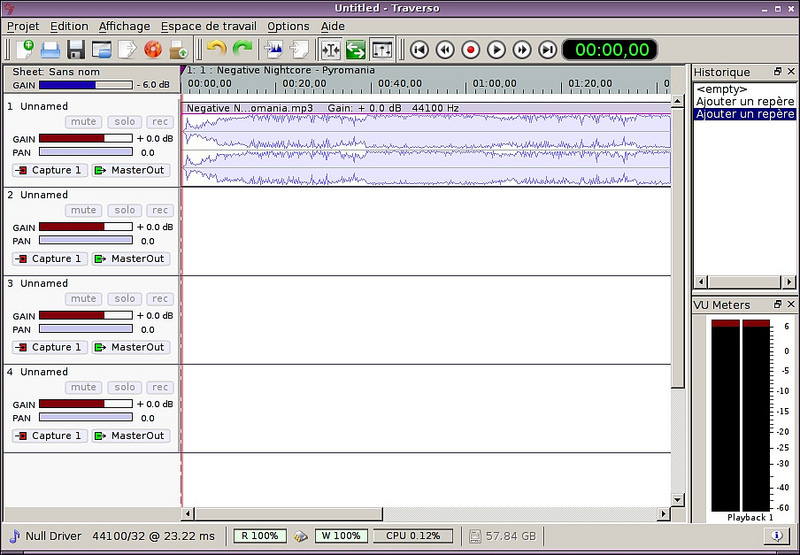Open Capture 1 input selector on track 1
This screenshot has width=800, height=555.
[49, 170]
